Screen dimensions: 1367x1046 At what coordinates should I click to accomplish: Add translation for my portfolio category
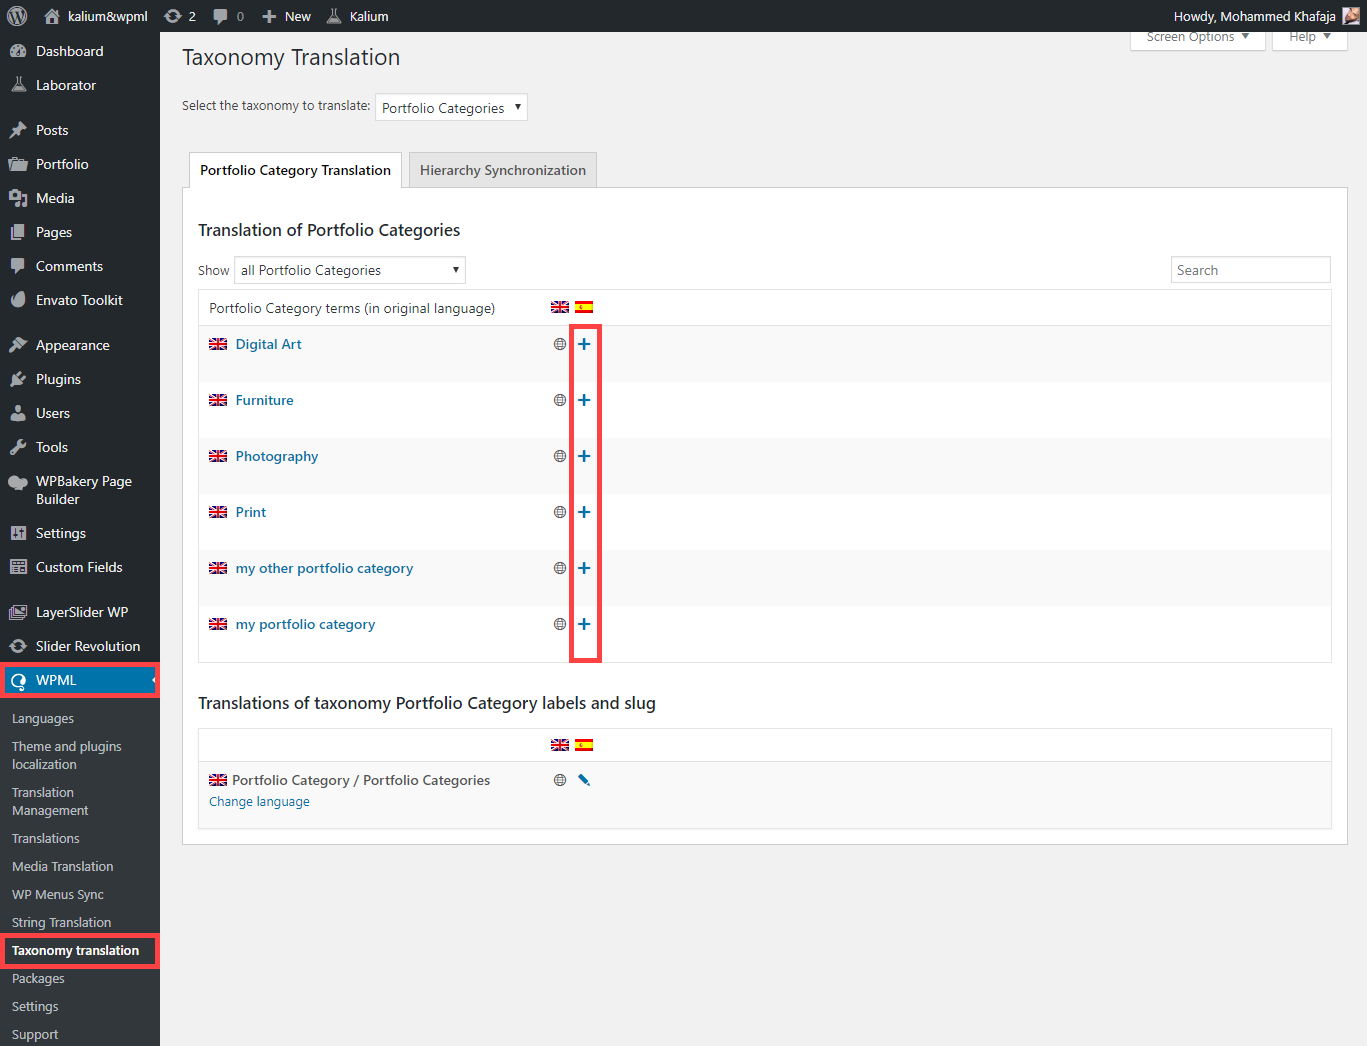(x=584, y=624)
